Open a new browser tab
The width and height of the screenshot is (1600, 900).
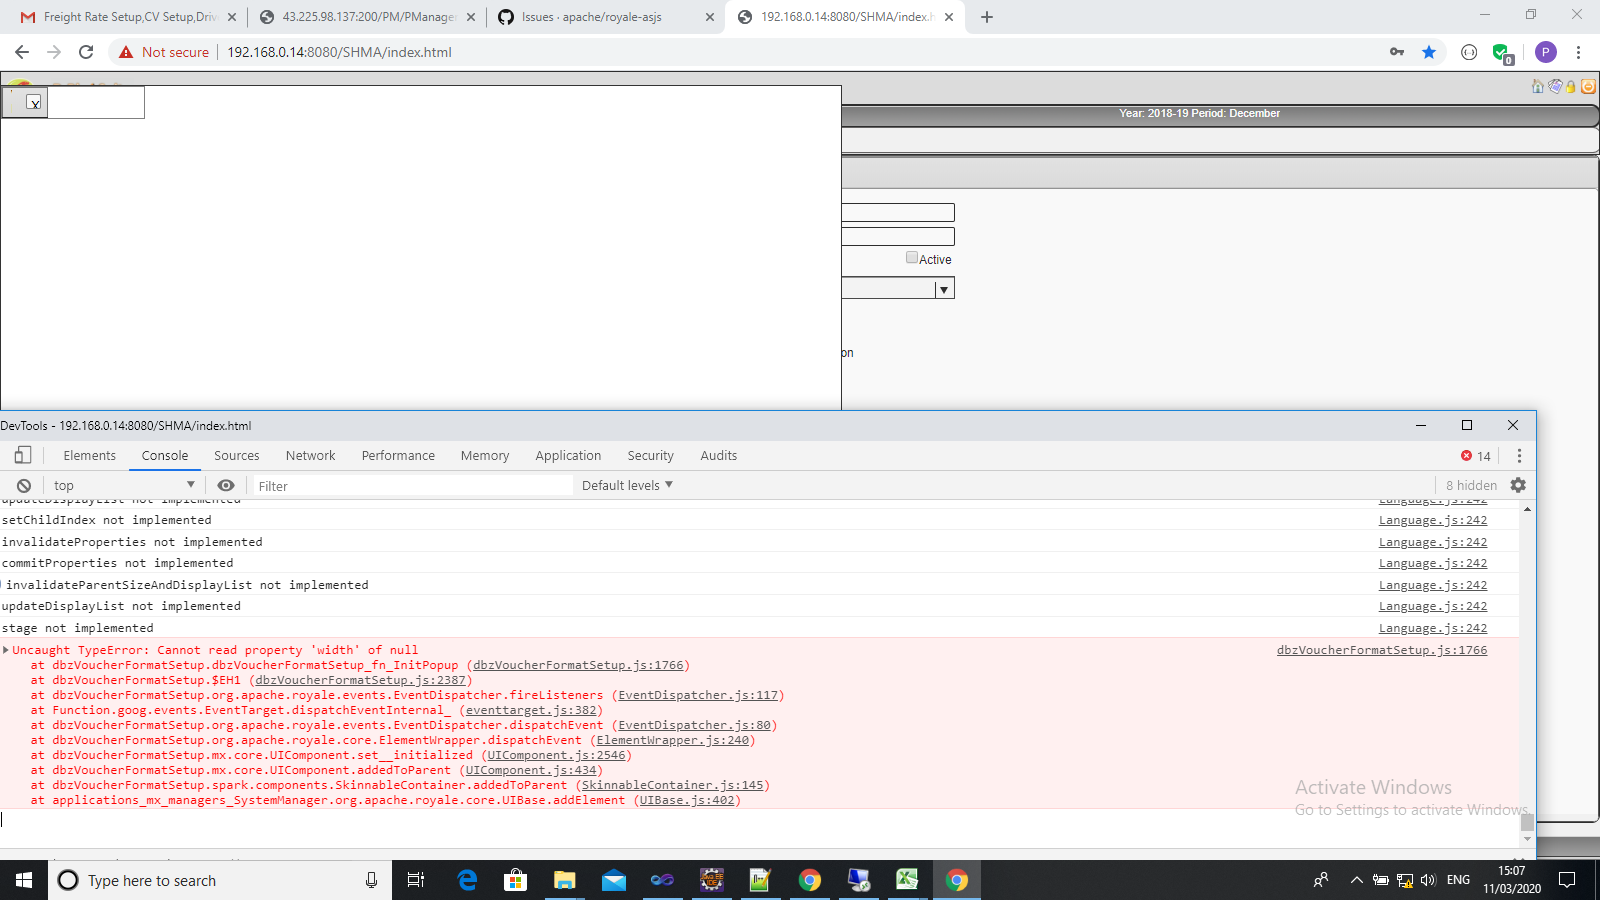click(987, 17)
